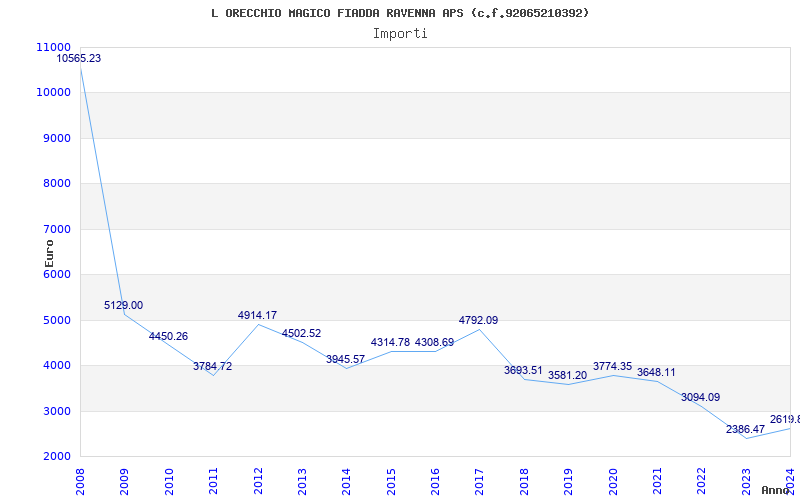Click the 2010 year label on x-axis
The image size is (800, 500).
(x=169, y=481)
